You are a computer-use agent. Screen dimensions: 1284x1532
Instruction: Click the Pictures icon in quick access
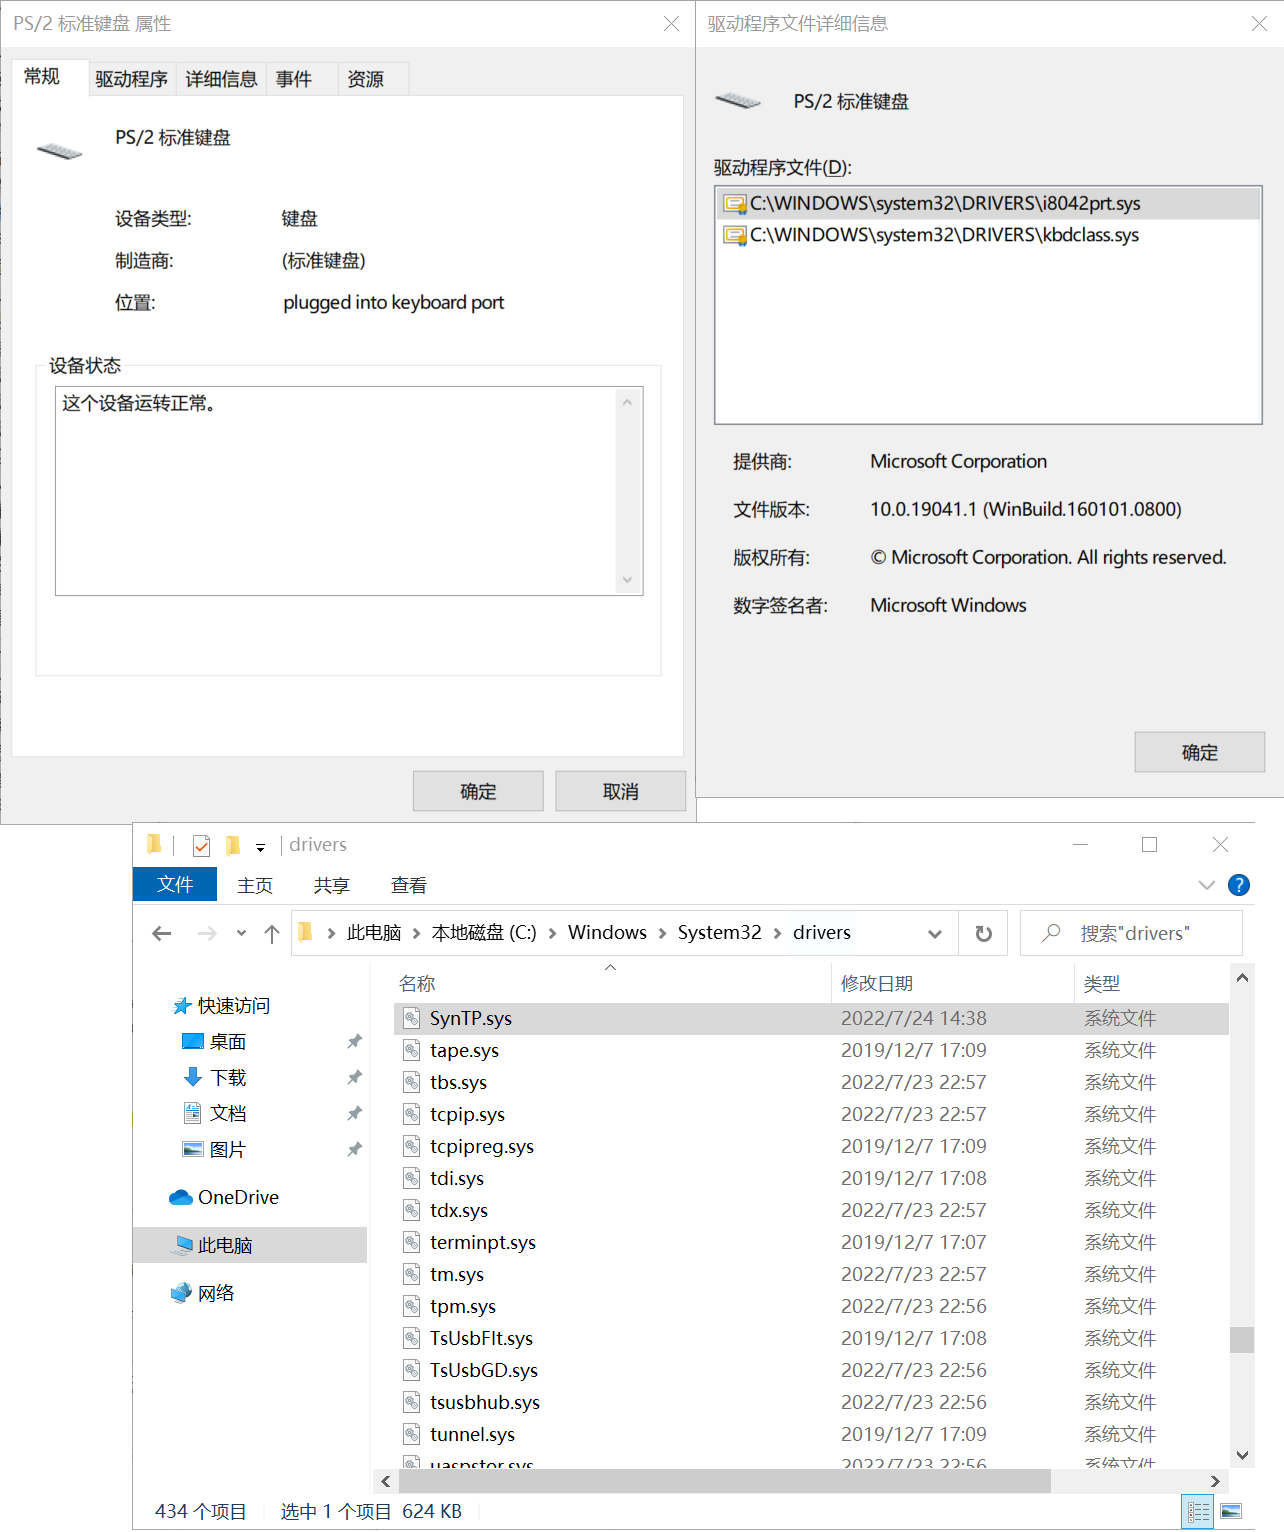[193, 1149]
